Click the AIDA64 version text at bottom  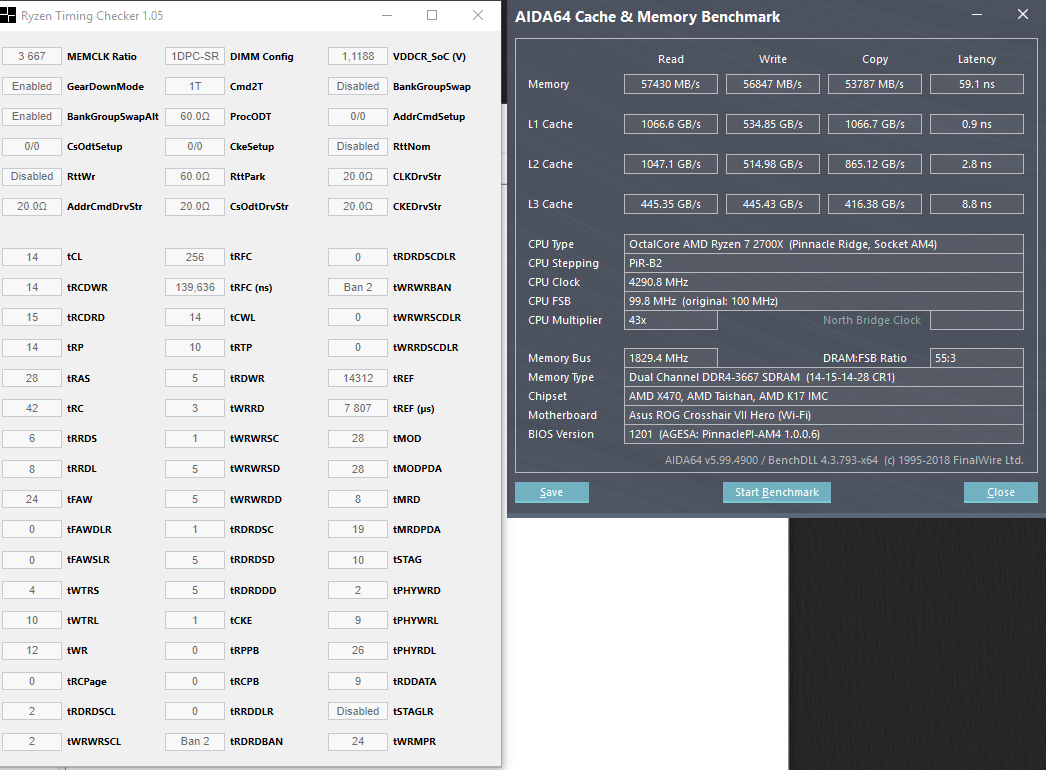[844, 460]
